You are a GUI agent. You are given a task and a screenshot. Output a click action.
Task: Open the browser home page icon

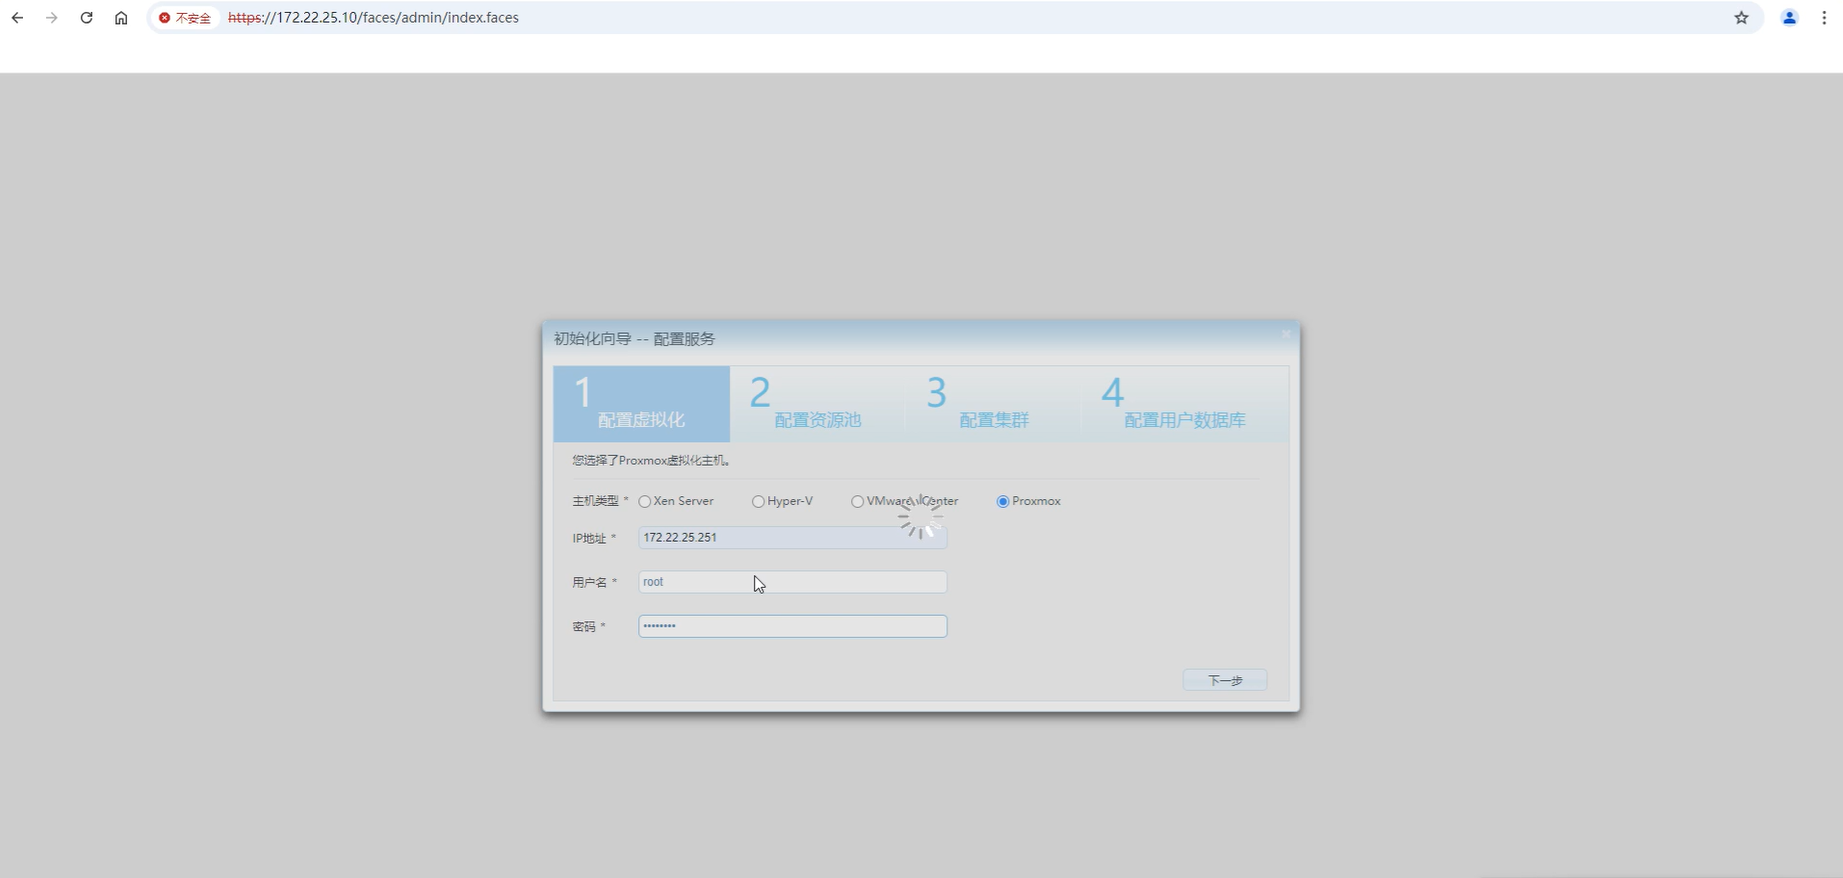[121, 18]
